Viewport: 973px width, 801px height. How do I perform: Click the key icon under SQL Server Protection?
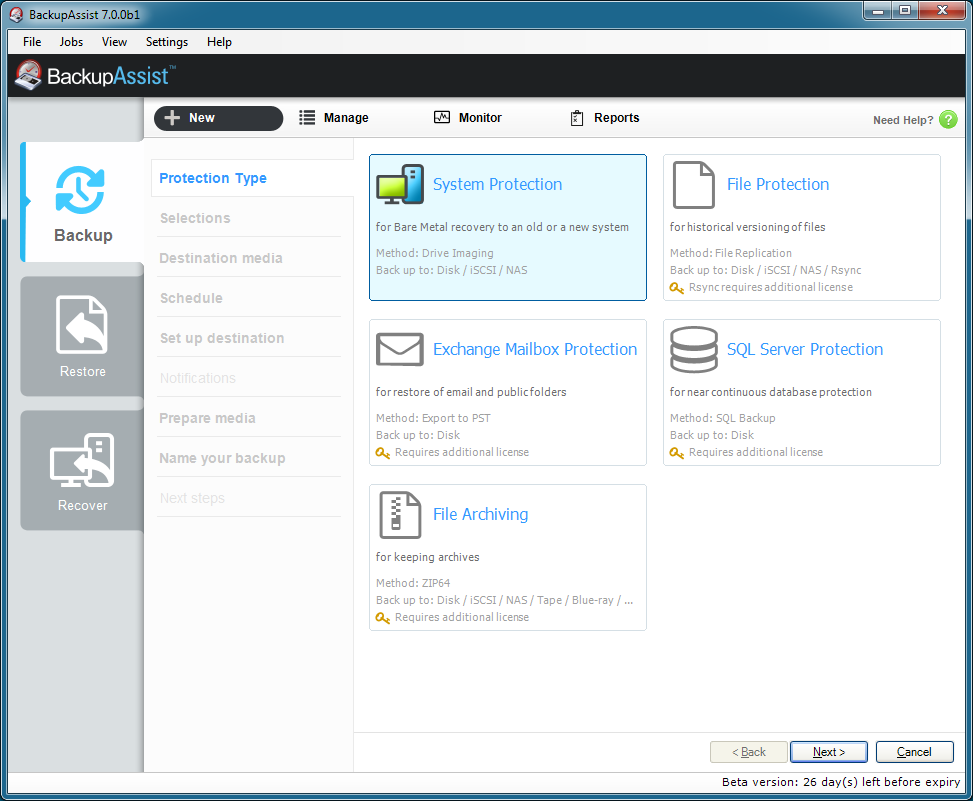click(x=677, y=453)
